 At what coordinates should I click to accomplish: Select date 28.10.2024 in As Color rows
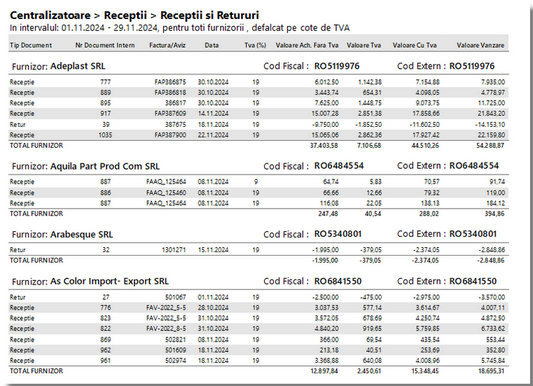point(213,308)
